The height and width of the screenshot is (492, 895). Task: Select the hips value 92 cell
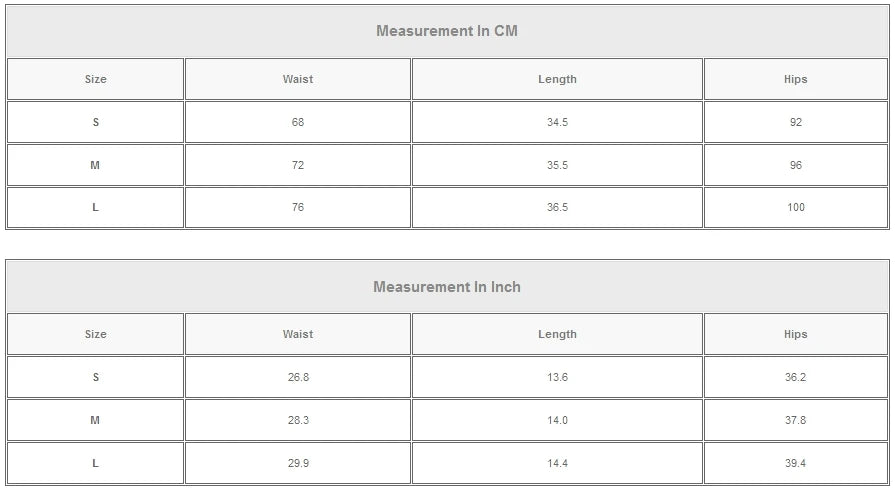[x=796, y=122]
